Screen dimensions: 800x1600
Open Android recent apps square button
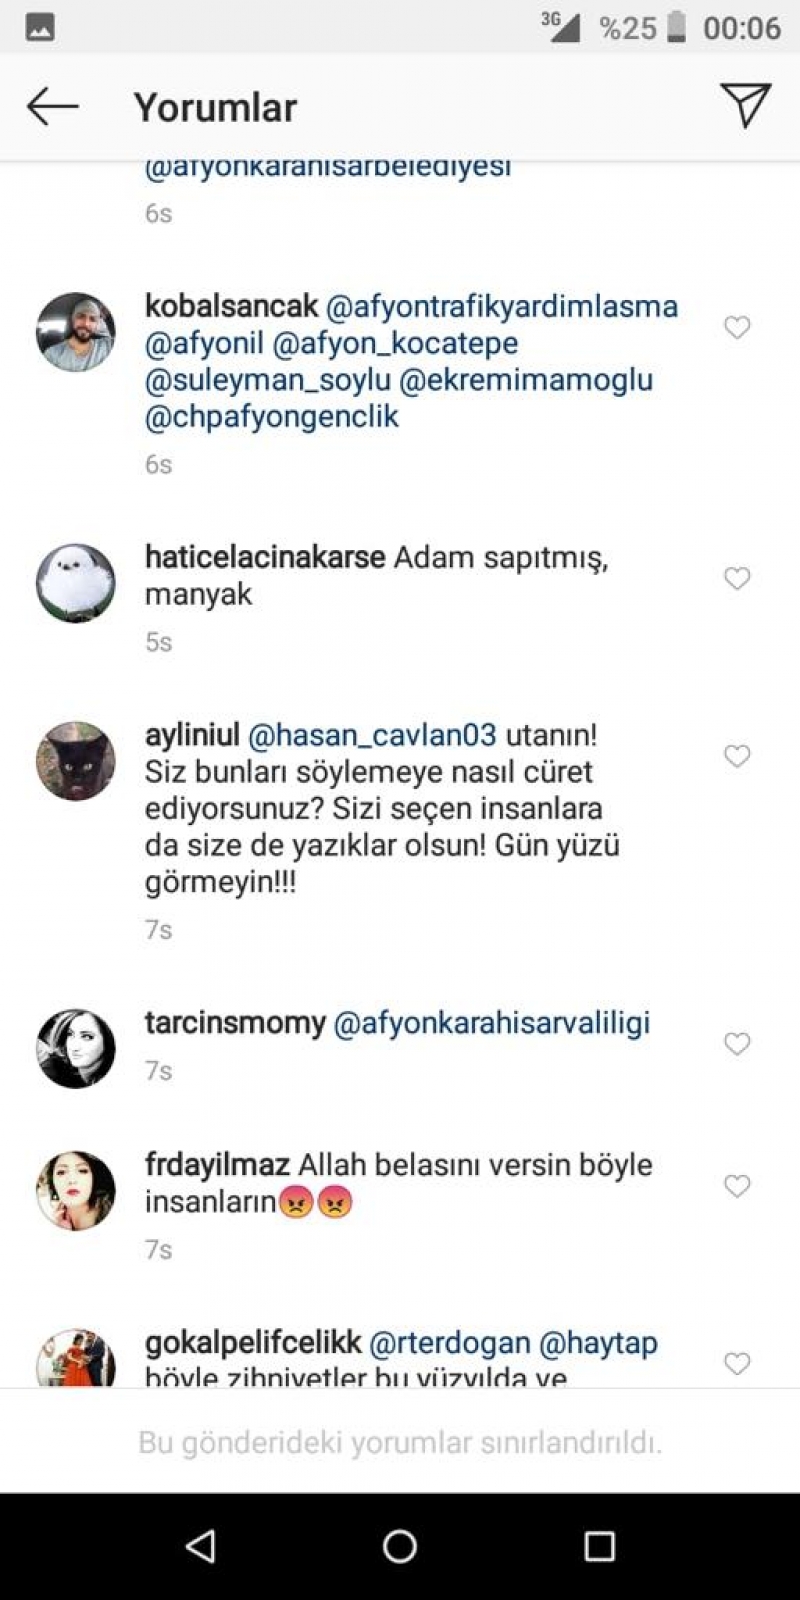[x=599, y=1546]
